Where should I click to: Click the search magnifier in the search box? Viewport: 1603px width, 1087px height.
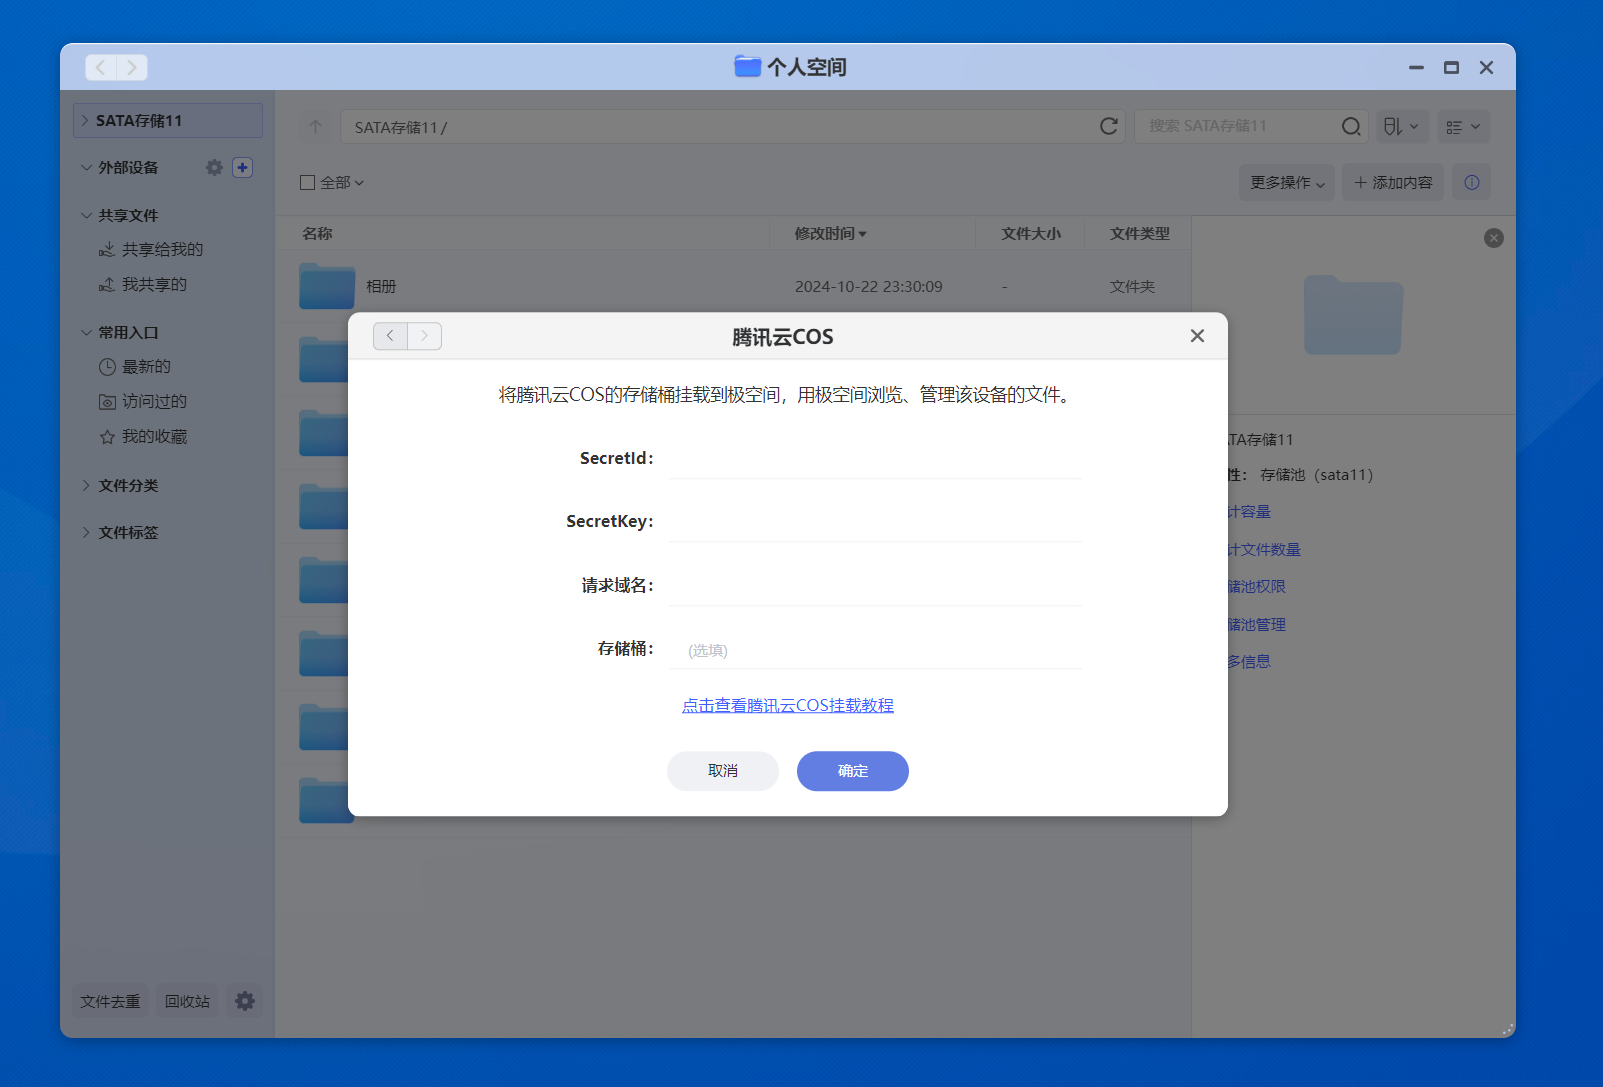tap(1351, 126)
